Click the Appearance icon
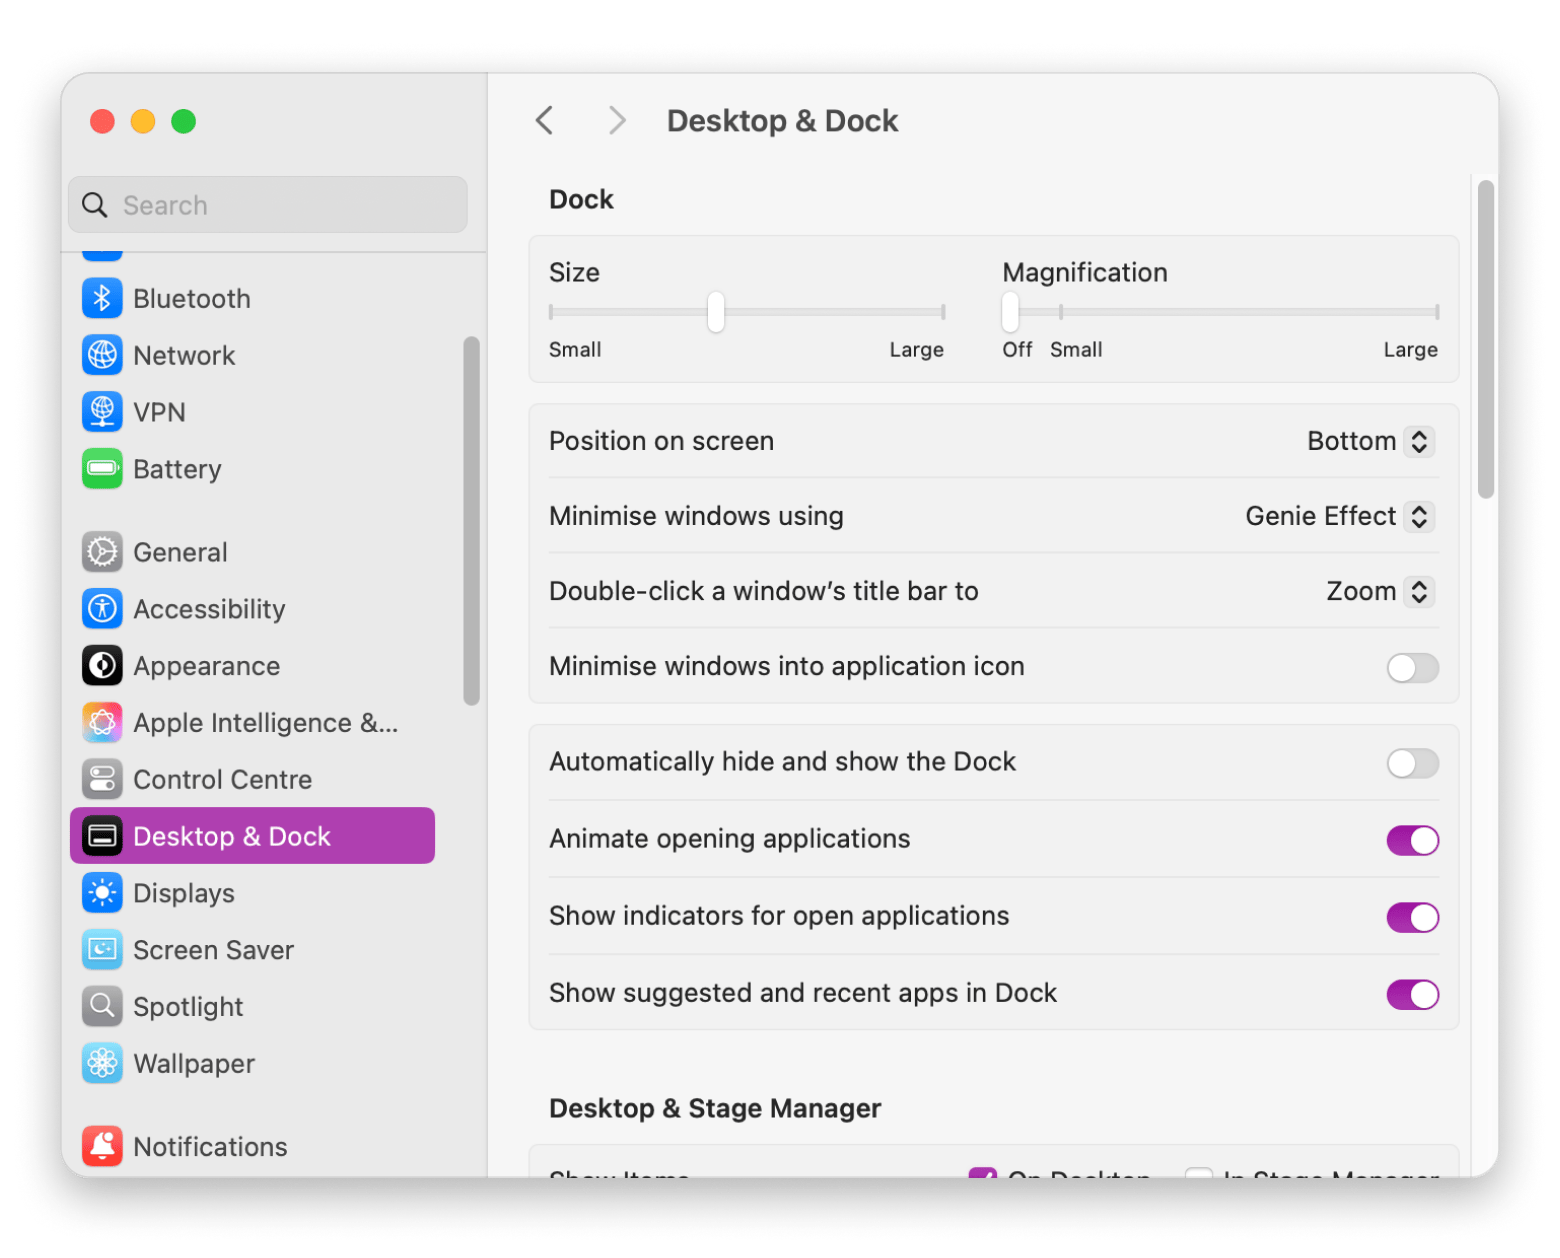 click(x=102, y=666)
